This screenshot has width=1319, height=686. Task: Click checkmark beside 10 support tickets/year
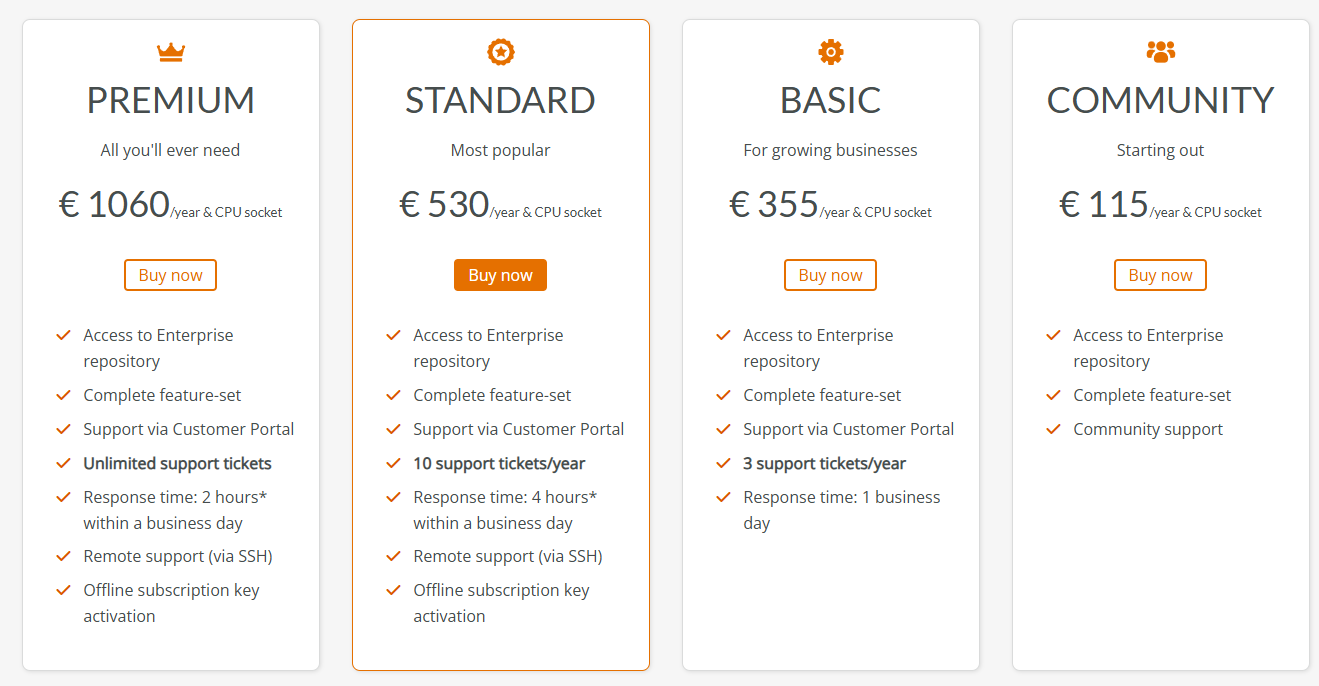click(x=394, y=463)
